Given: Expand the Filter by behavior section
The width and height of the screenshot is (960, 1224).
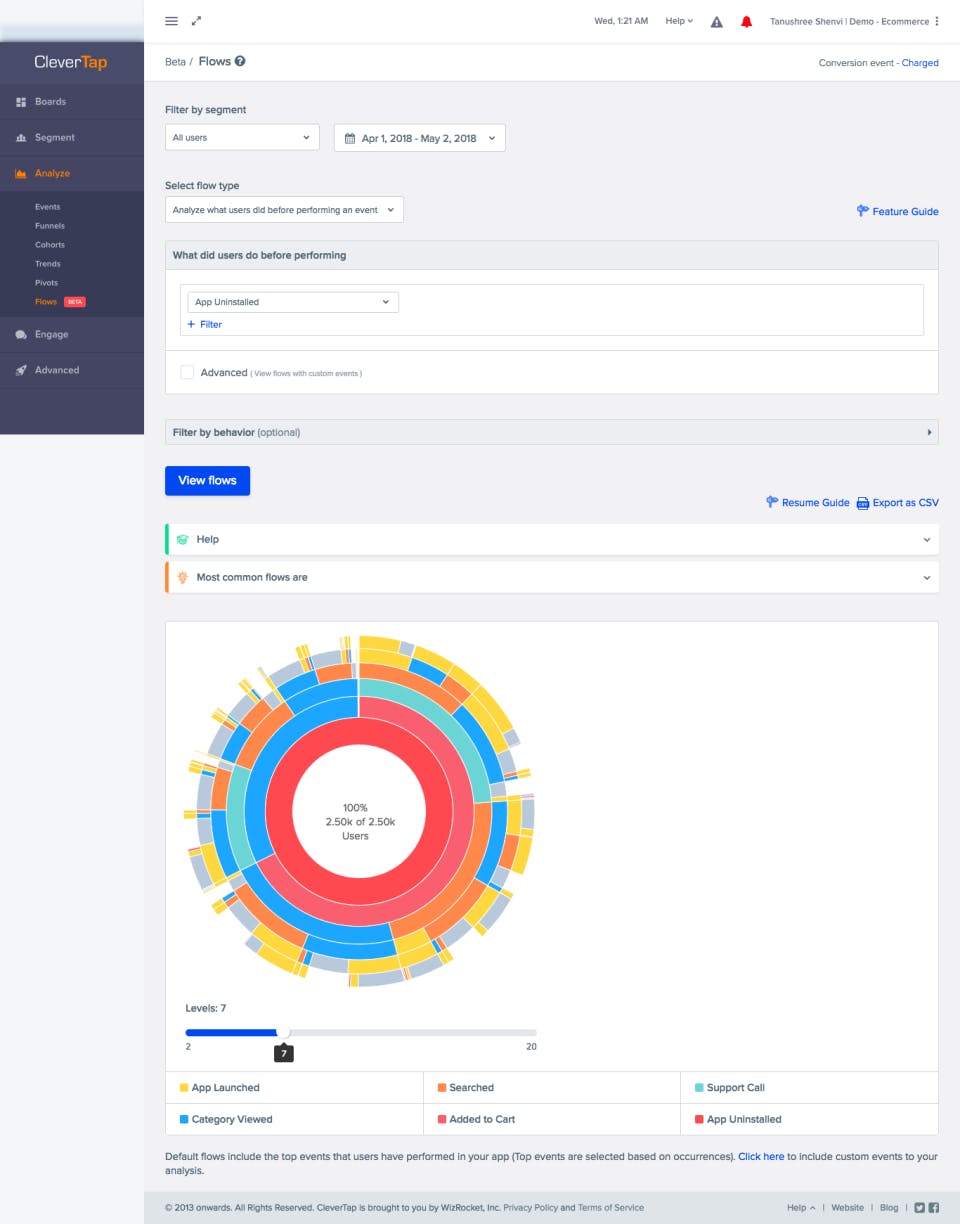Looking at the screenshot, I should 929,432.
